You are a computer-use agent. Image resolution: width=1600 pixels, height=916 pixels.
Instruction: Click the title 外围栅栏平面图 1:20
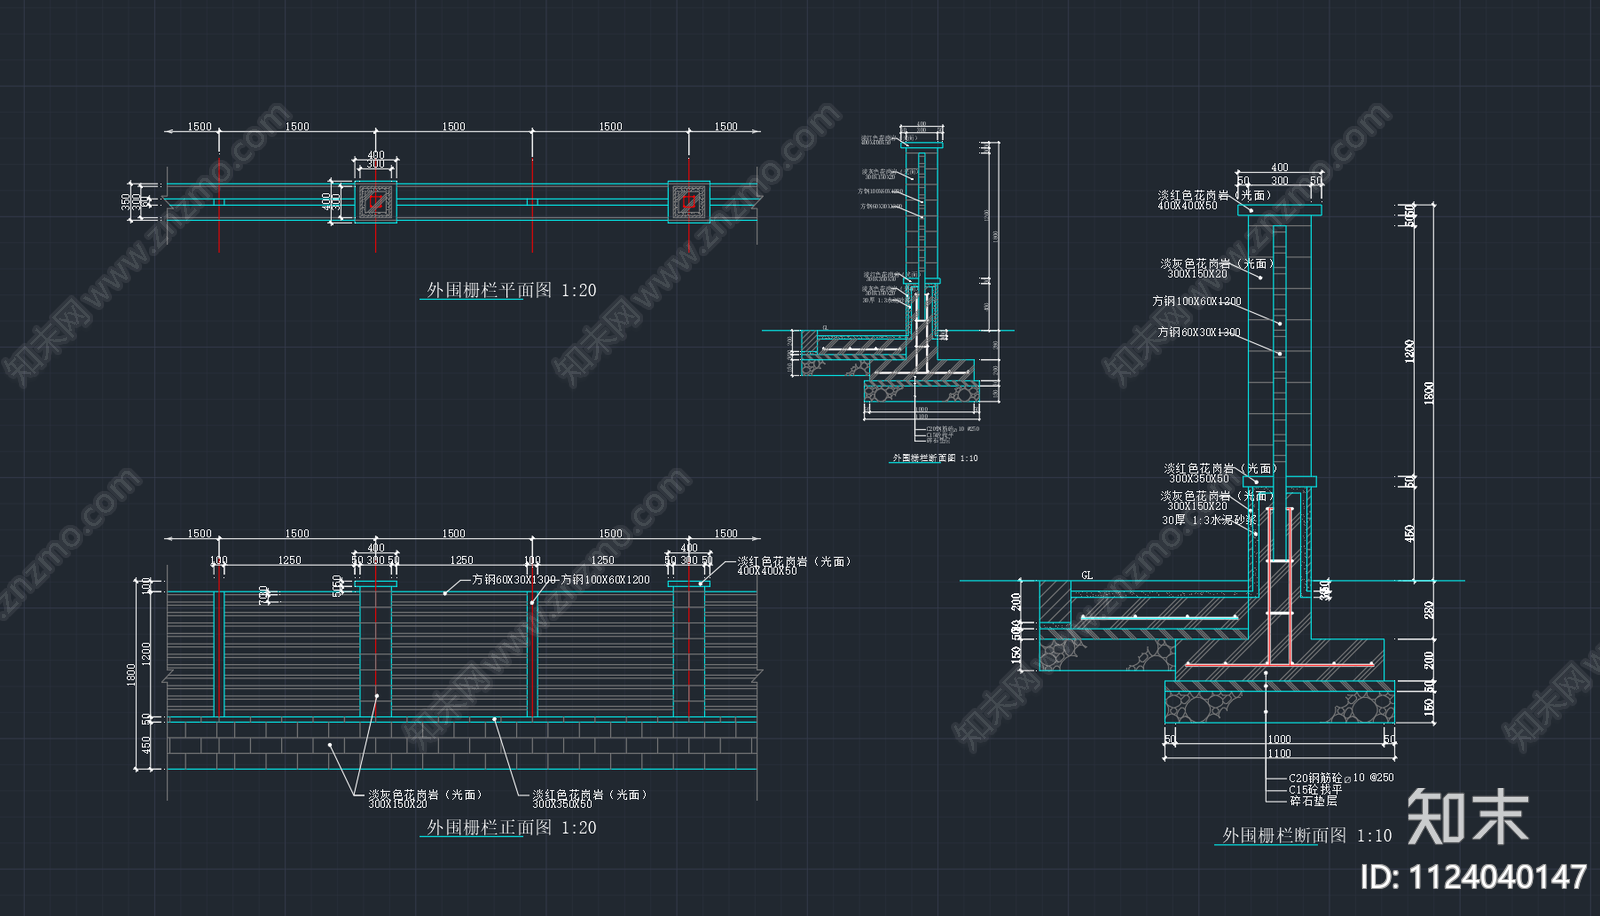pyautogui.click(x=511, y=290)
